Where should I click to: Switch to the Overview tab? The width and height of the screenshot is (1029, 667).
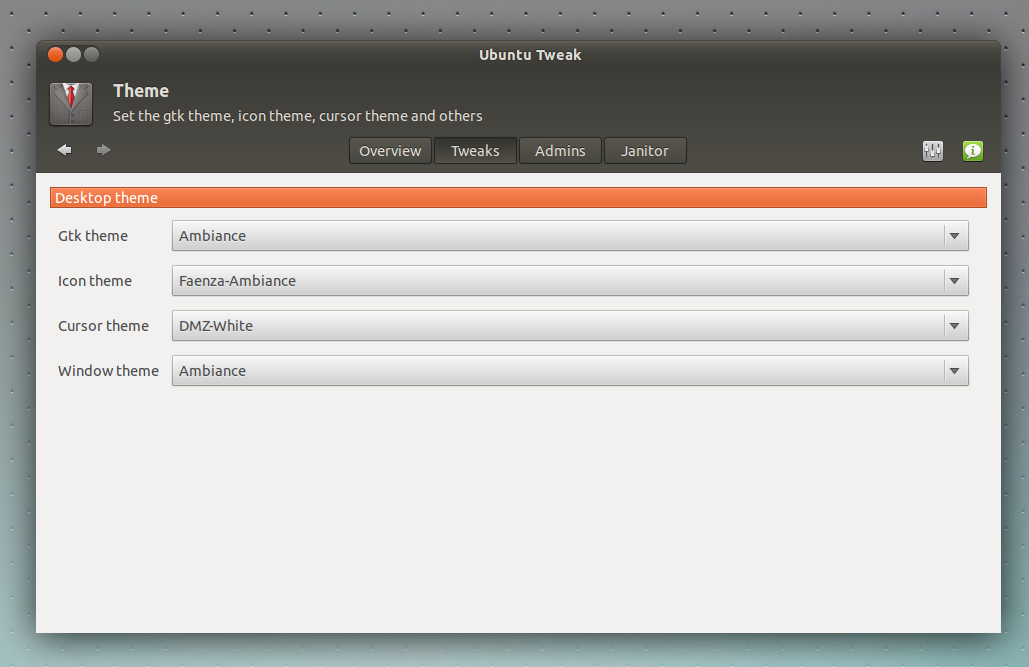click(390, 151)
